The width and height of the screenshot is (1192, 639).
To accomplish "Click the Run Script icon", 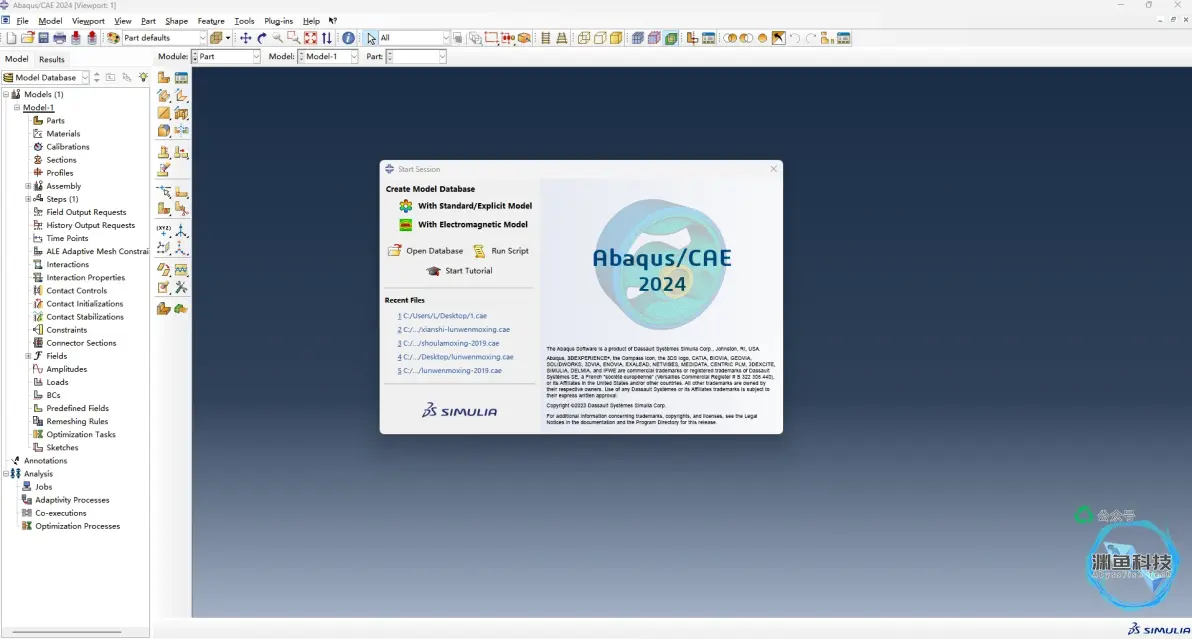I will coord(479,251).
